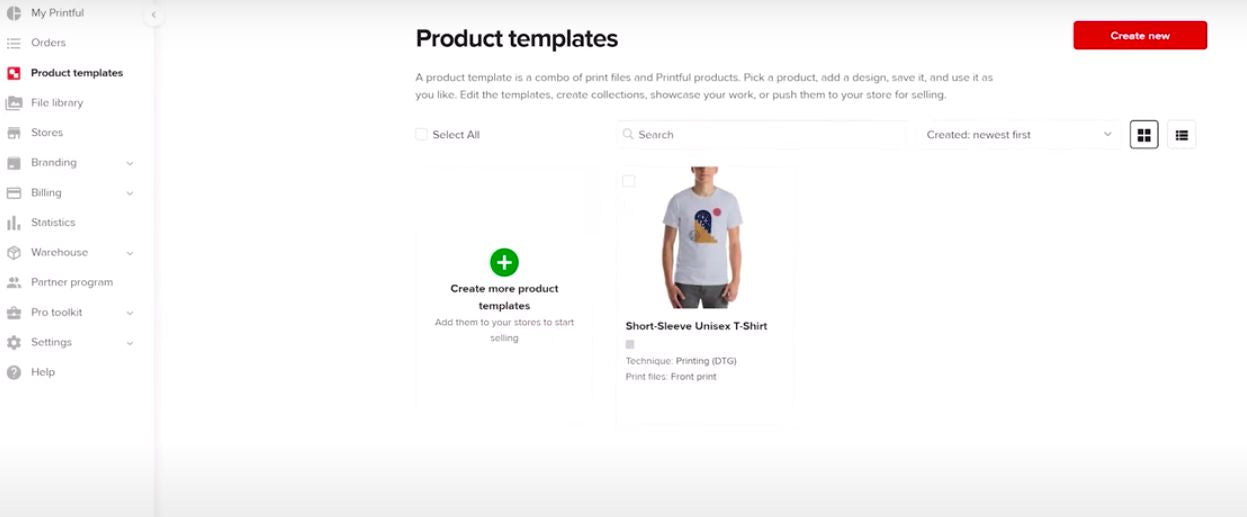Viewport: 1247px width, 517px height.
Task: Click the green plus icon
Action: coord(504,262)
